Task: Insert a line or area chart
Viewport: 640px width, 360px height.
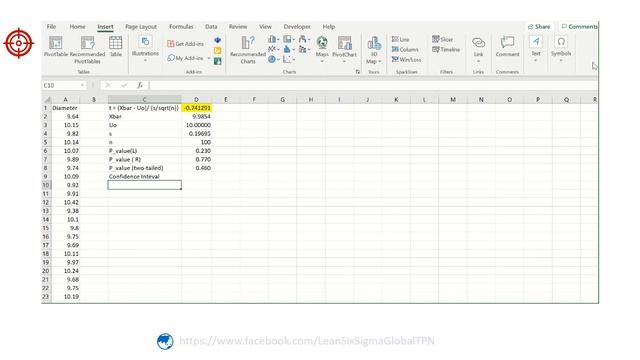Action: [273, 49]
